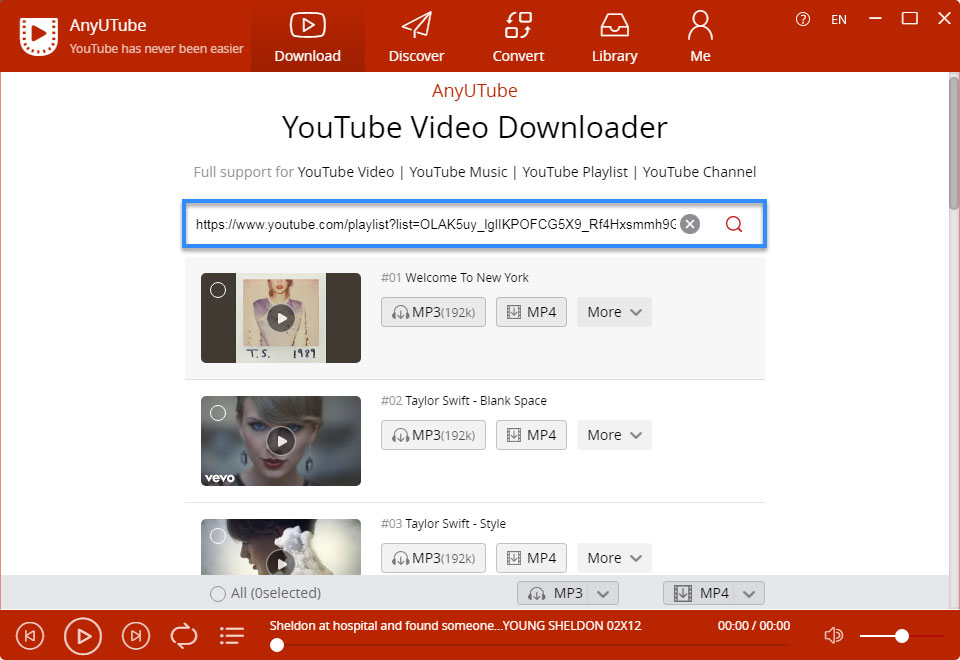Open the playlist queue icon
Screen dimensions: 960x660
[232, 636]
